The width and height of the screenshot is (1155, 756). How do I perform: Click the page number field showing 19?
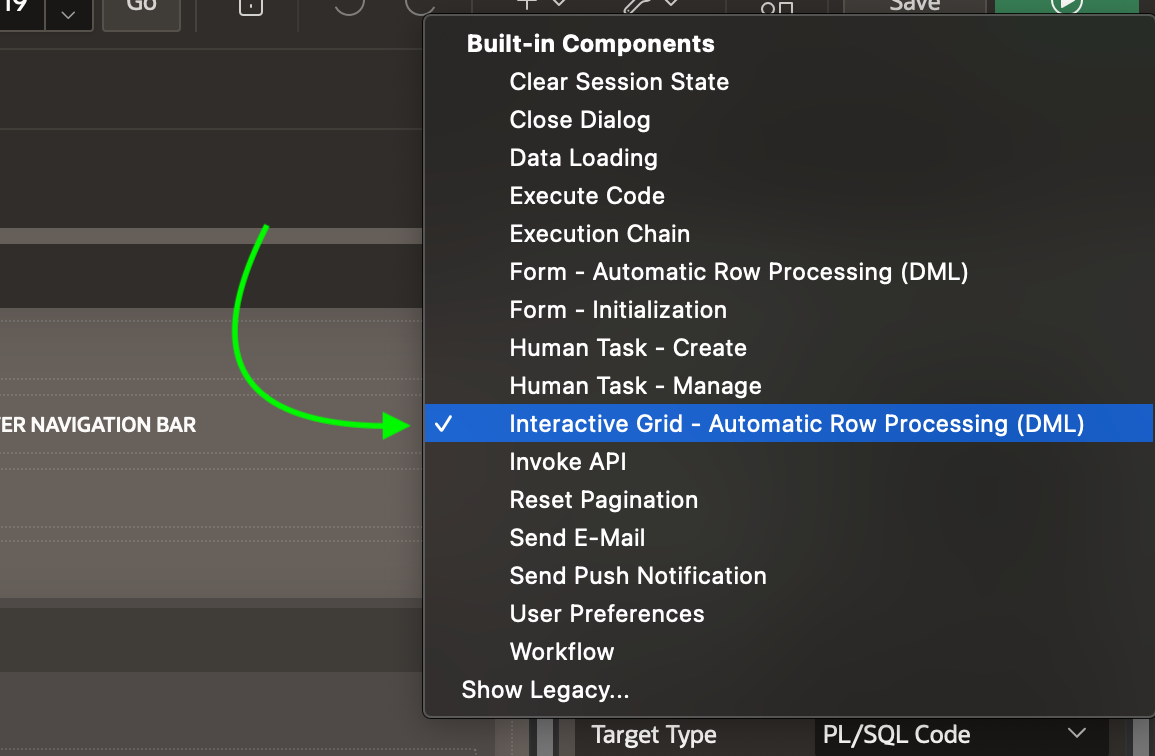21,13
